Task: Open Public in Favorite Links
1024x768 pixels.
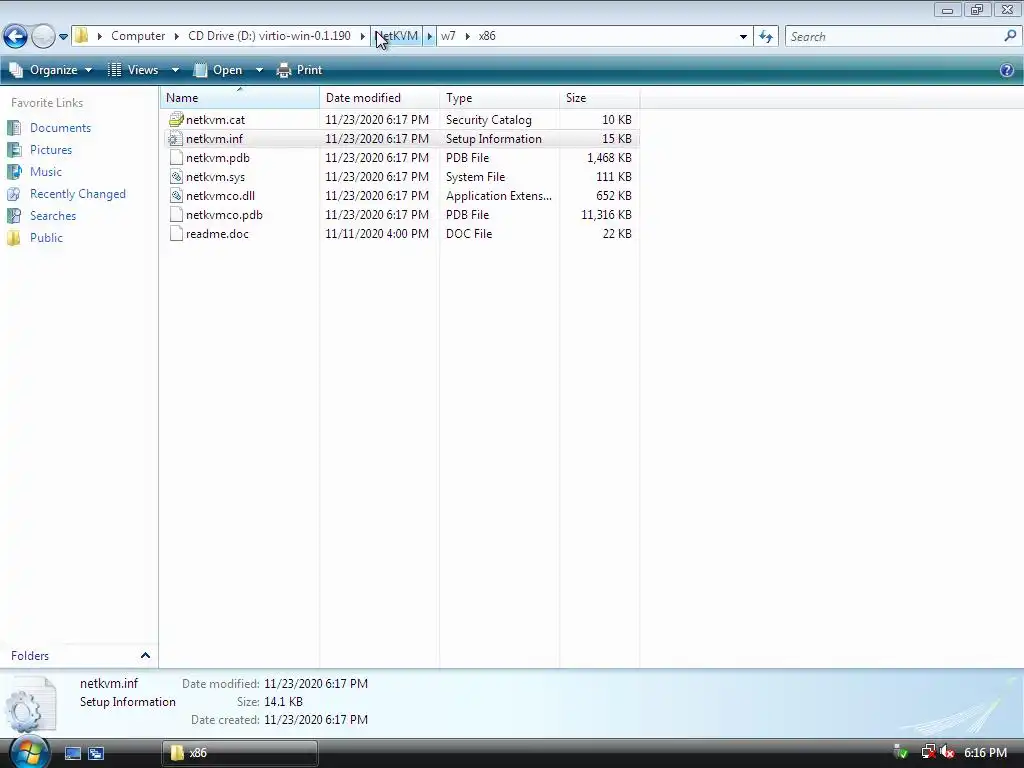Action: tap(46, 238)
